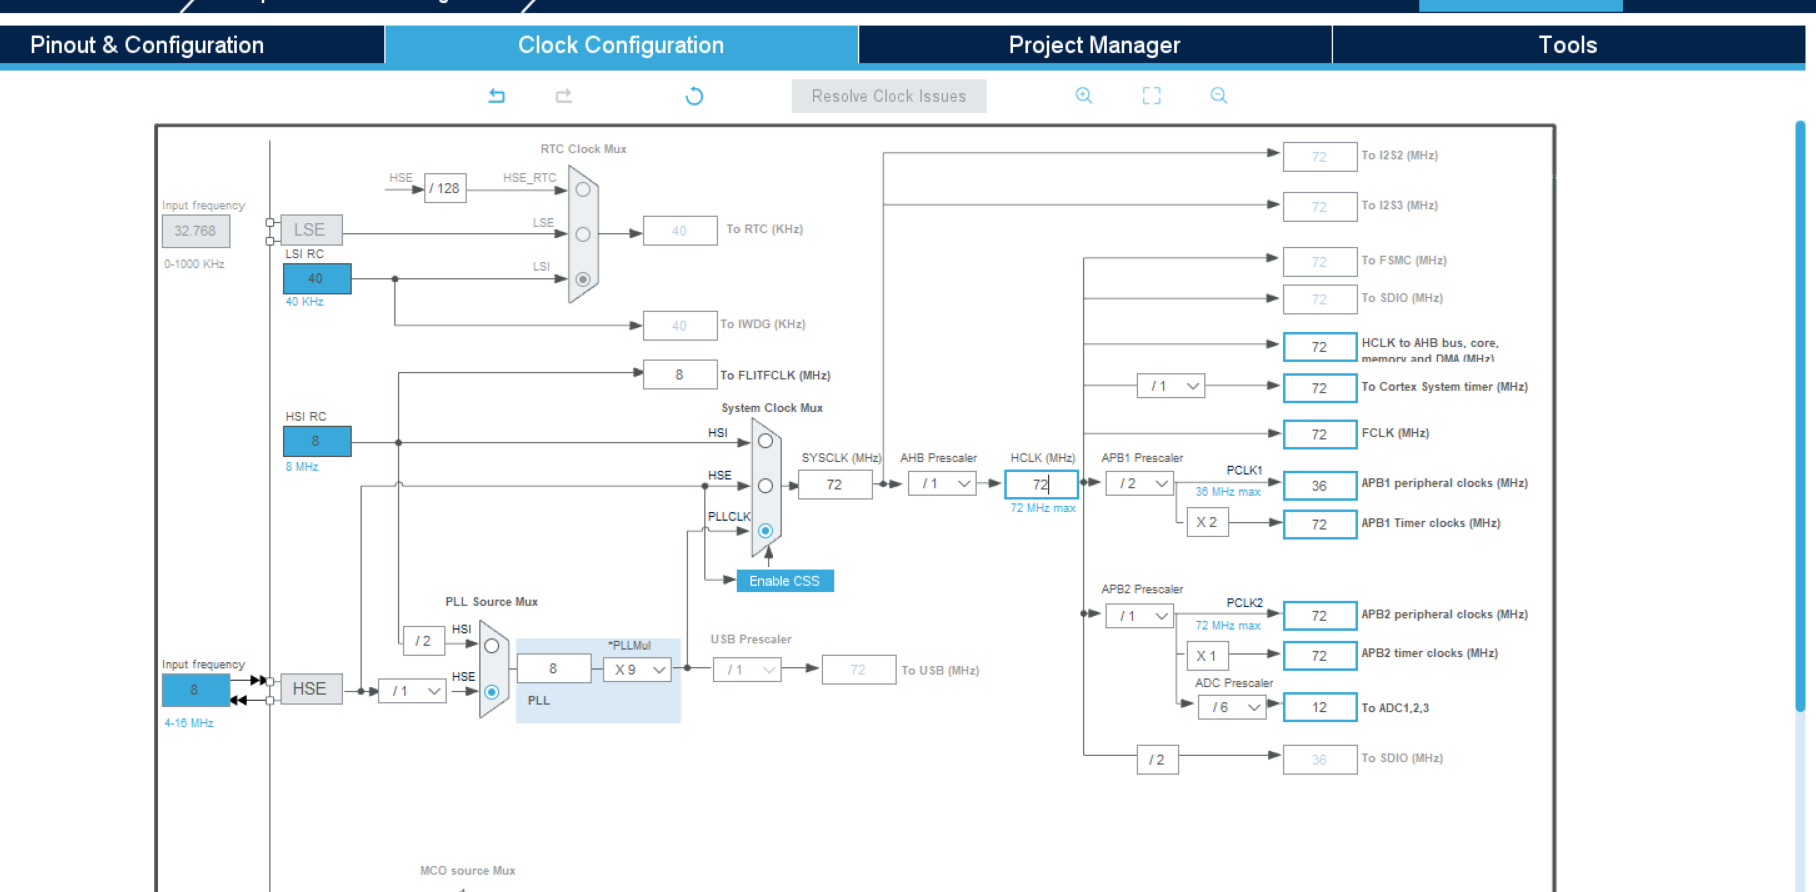Click the To ADC1,2,3 value 12

tap(1320, 707)
